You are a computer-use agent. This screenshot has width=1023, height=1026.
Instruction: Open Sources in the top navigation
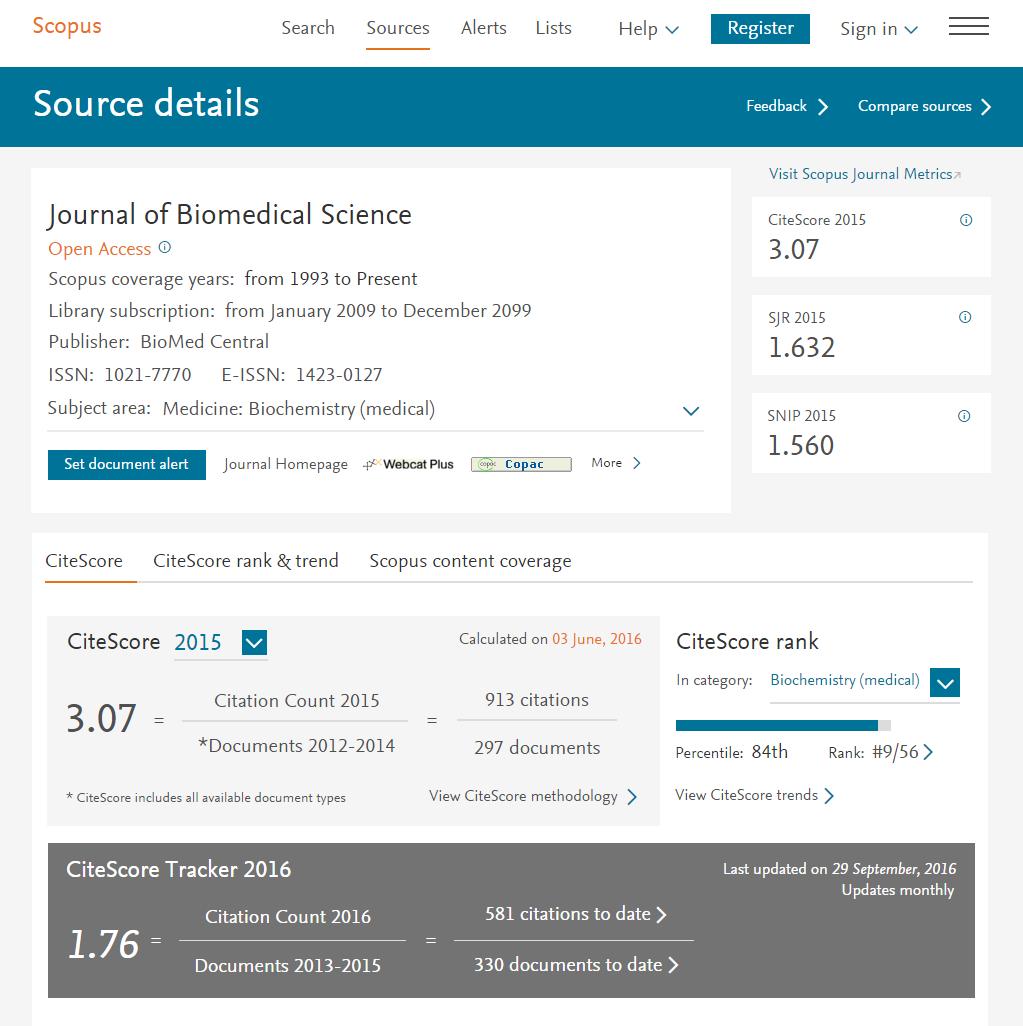click(x=398, y=28)
